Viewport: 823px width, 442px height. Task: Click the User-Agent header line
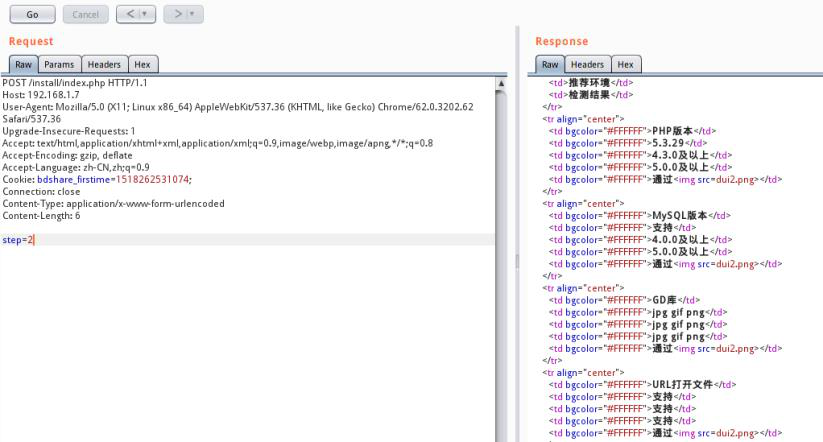pyautogui.click(x=238, y=113)
